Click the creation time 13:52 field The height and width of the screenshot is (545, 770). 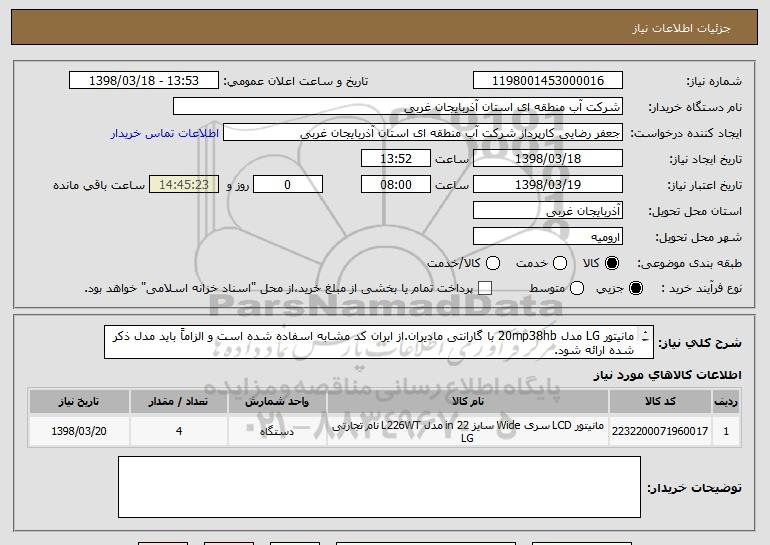[x=396, y=159]
